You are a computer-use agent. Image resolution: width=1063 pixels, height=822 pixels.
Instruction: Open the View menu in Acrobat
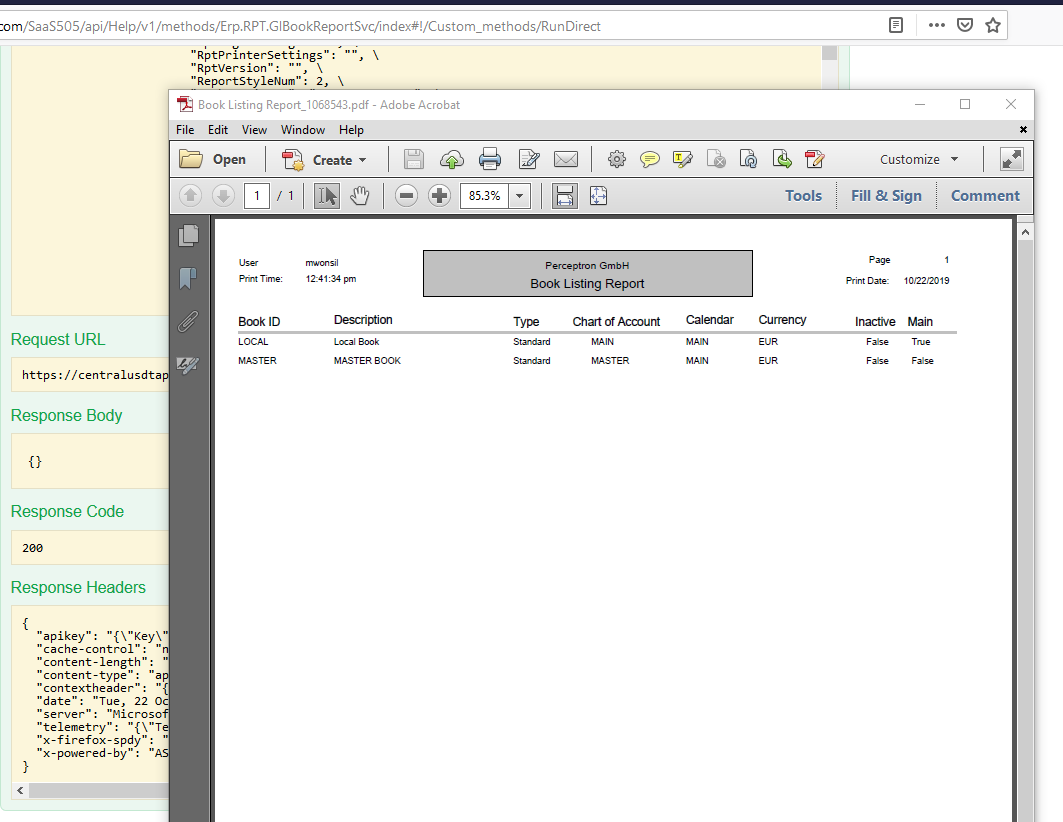[254, 129]
